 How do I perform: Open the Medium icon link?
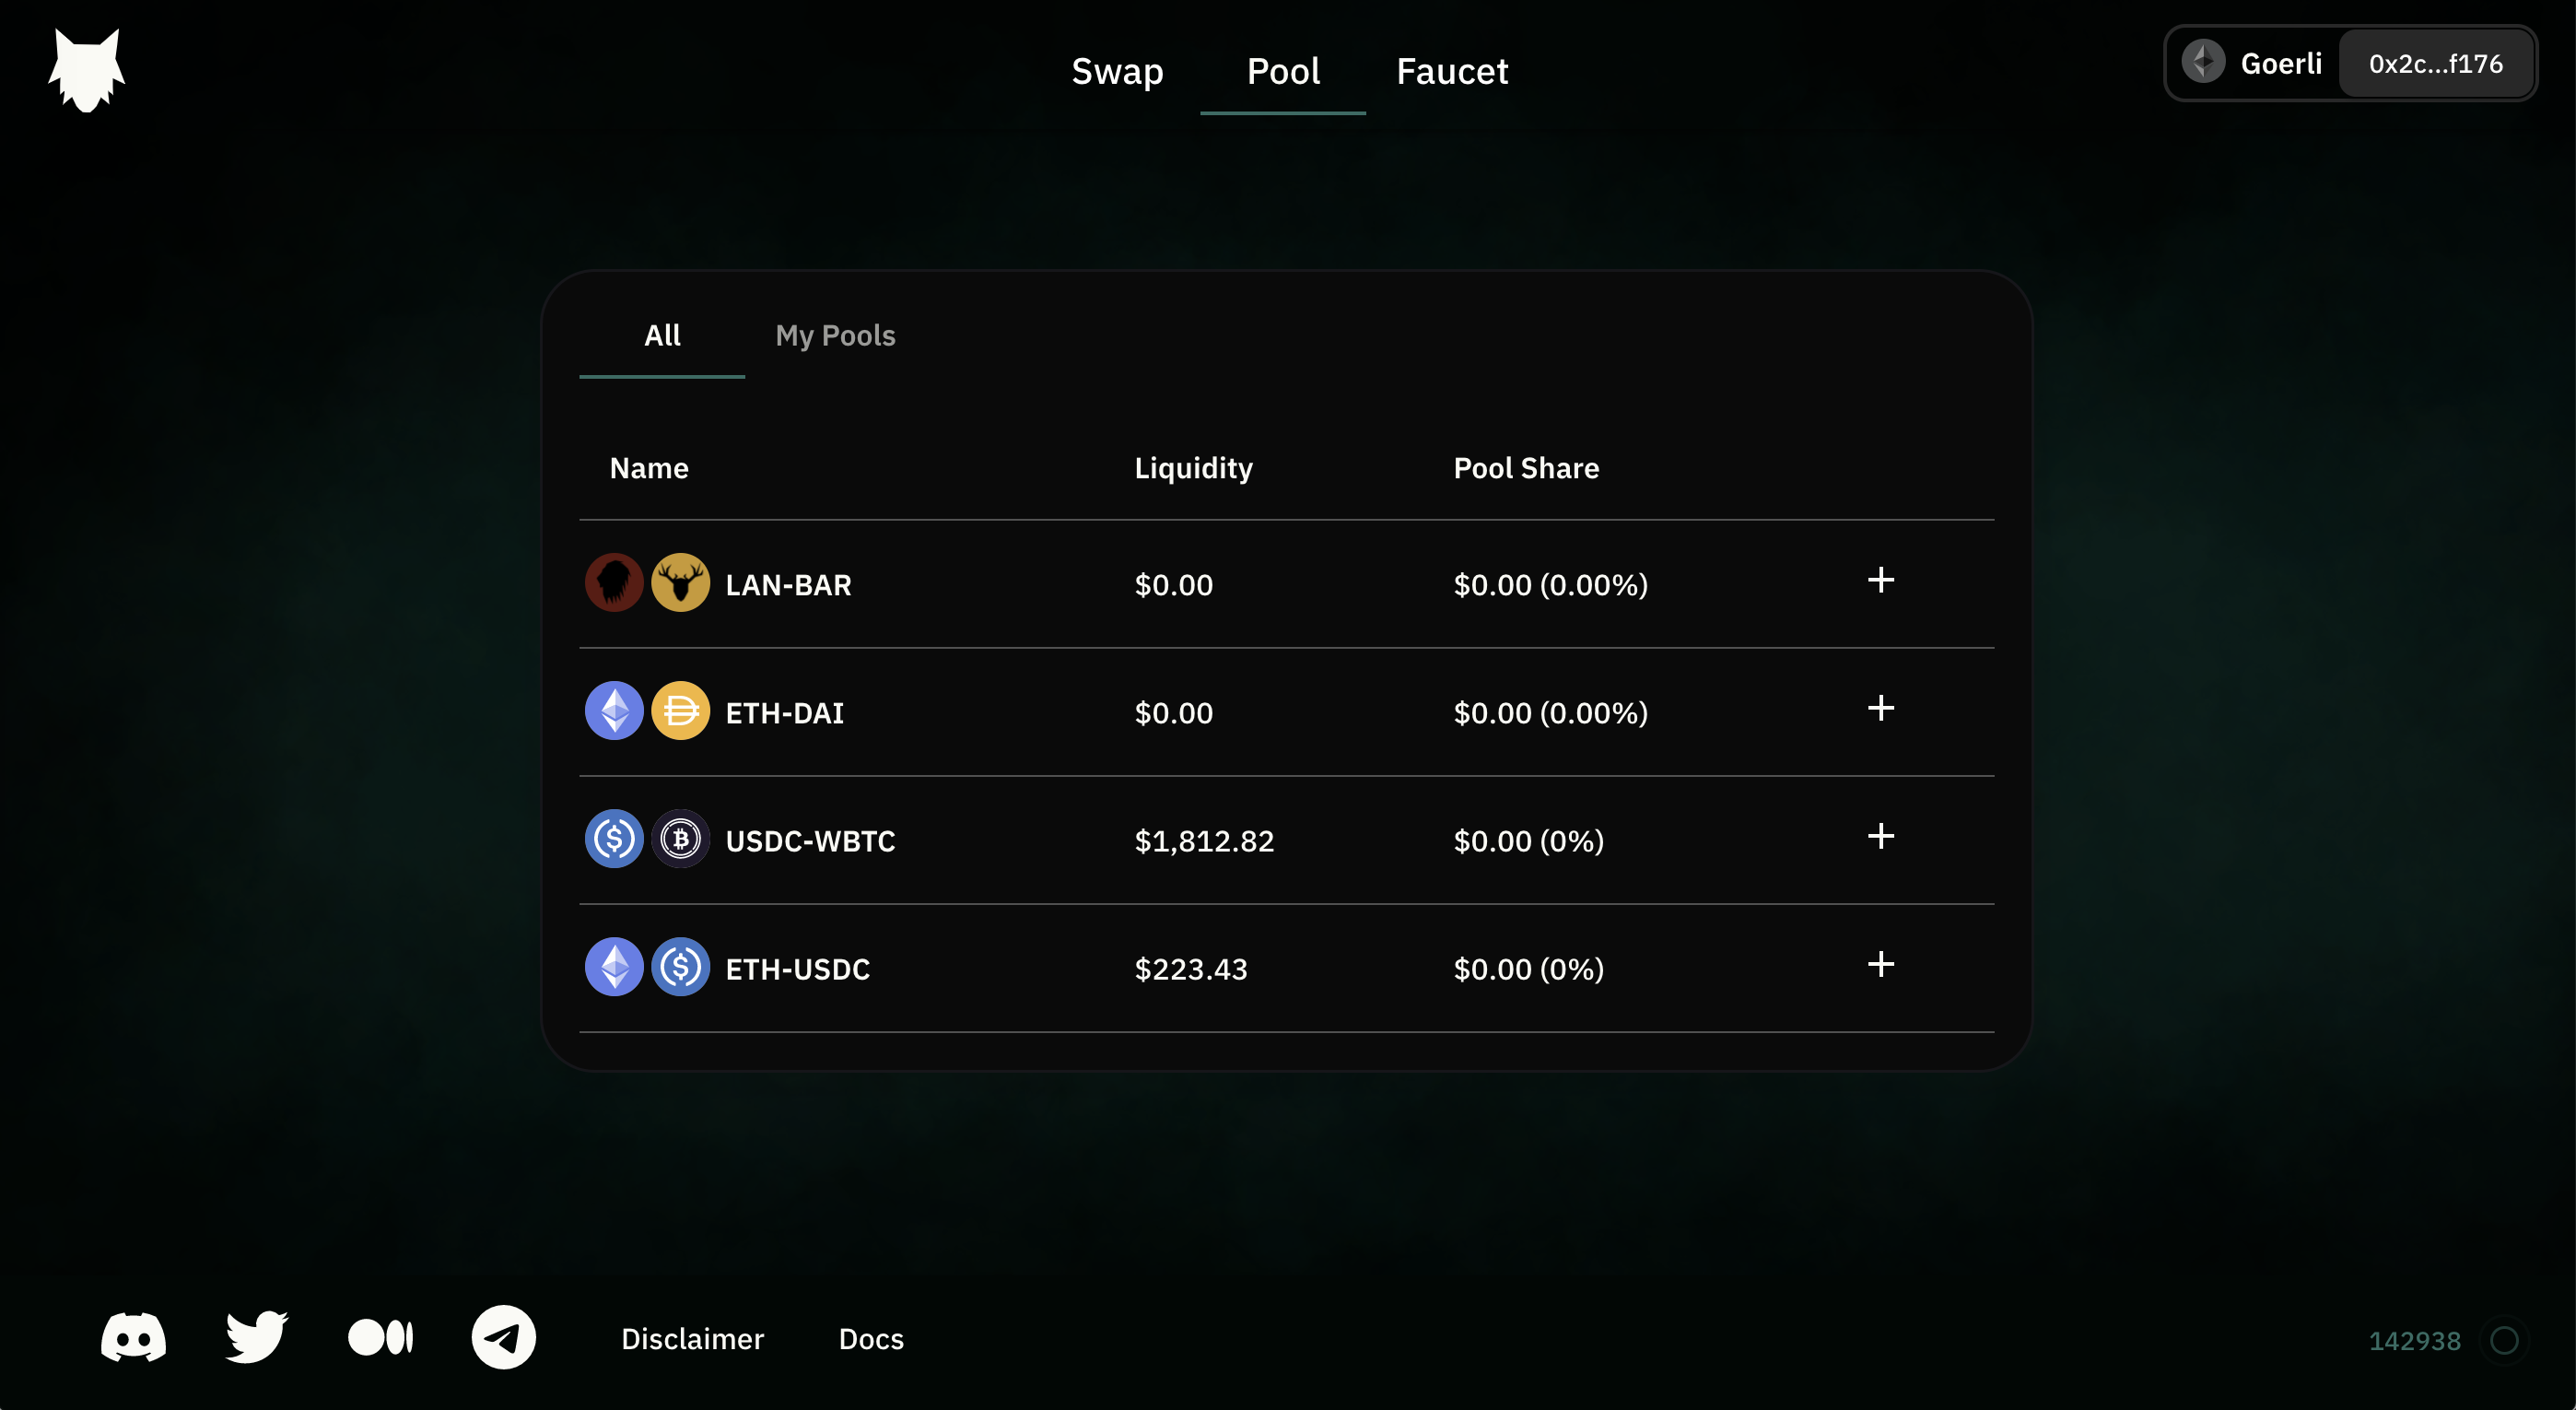(380, 1338)
